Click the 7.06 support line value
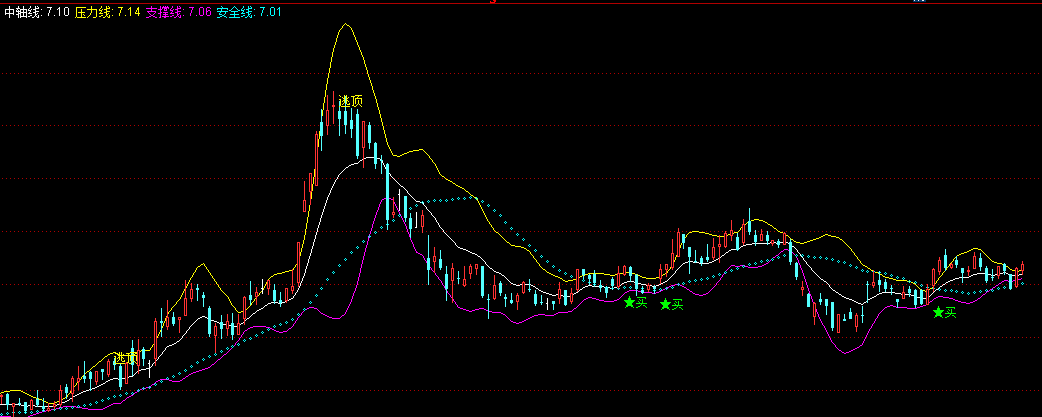The height and width of the screenshot is (417, 1042). 200,12
